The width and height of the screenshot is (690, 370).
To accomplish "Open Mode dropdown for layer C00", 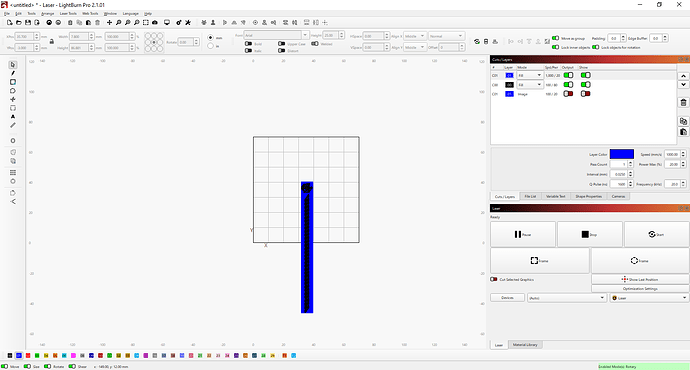I will (x=530, y=84).
